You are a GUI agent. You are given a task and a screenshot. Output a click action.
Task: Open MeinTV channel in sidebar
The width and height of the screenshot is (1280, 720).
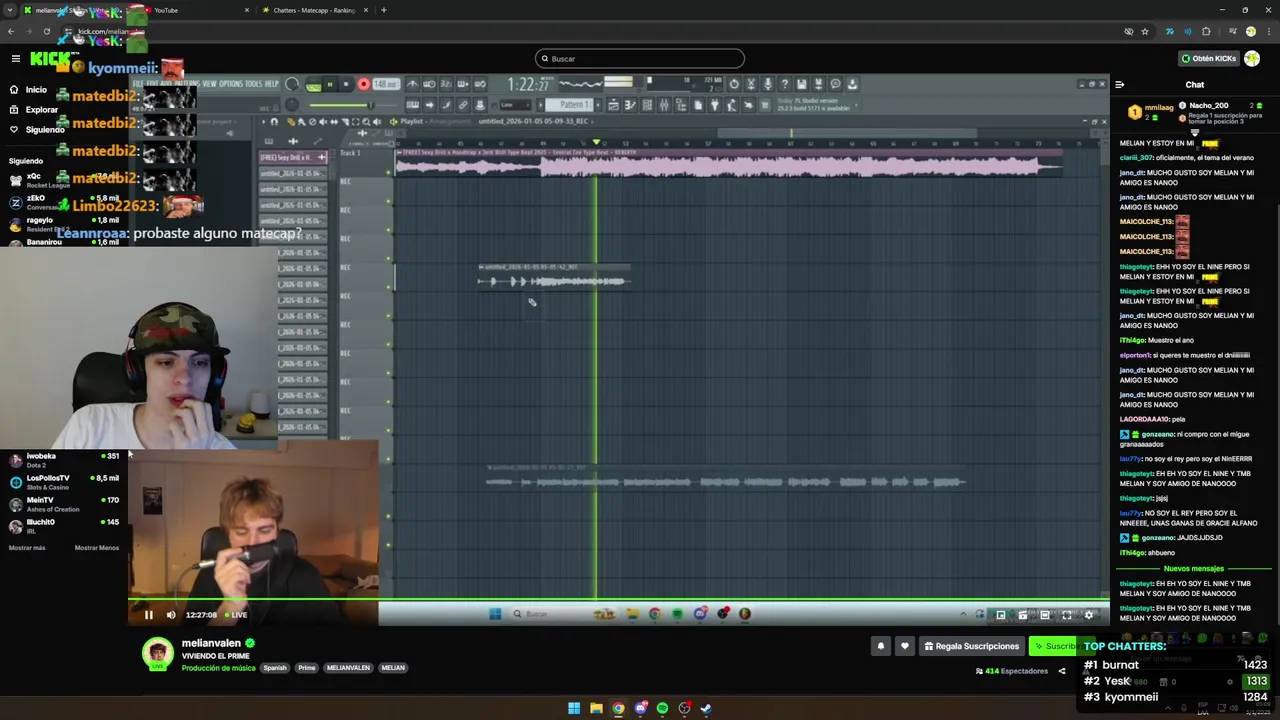pos(65,504)
